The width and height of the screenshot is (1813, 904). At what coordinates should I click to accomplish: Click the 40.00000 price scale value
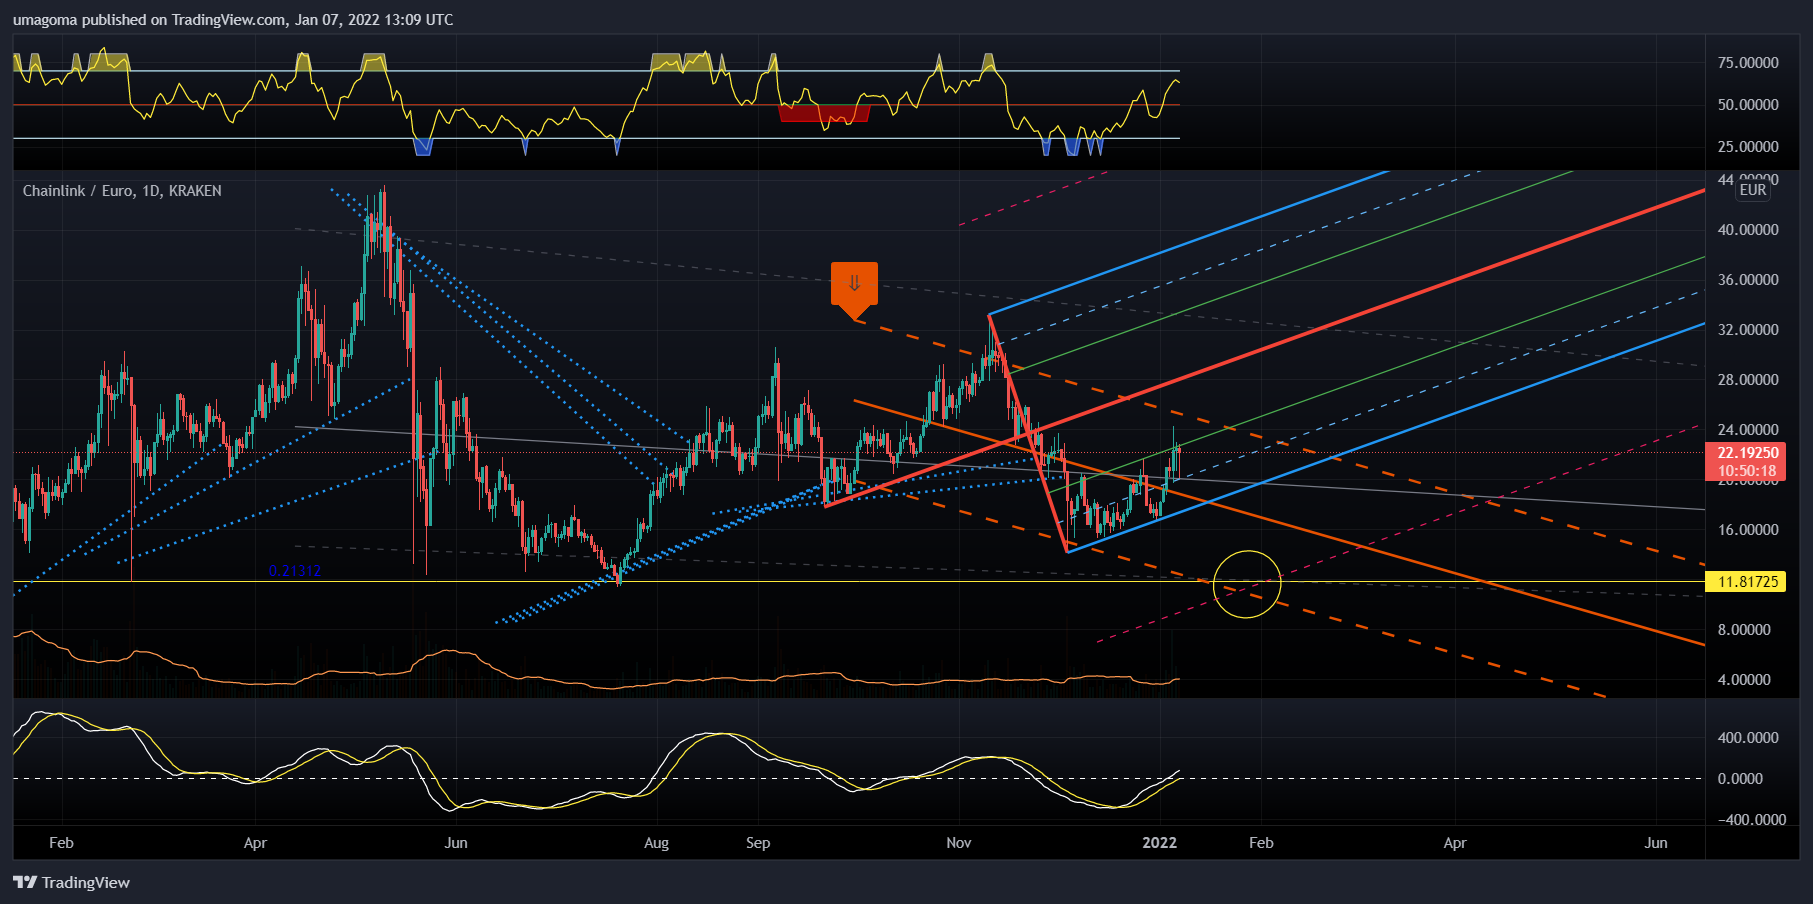click(1748, 229)
